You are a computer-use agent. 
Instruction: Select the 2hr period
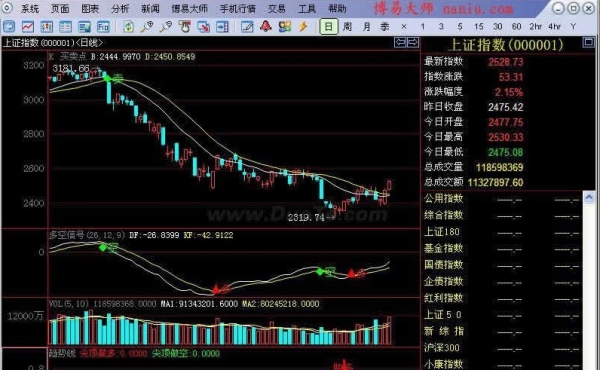tap(535, 26)
